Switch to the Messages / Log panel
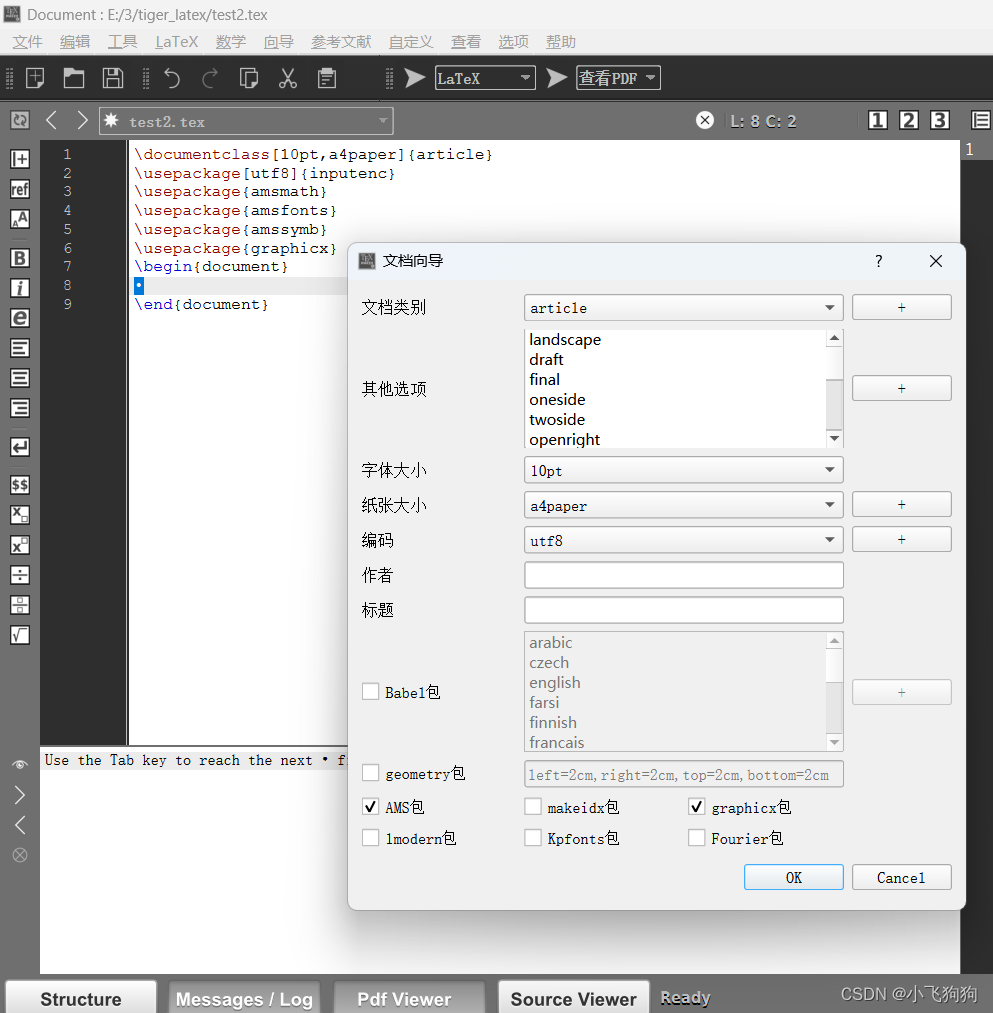This screenshot has width=993, height=1013. [x=244, y=996]
